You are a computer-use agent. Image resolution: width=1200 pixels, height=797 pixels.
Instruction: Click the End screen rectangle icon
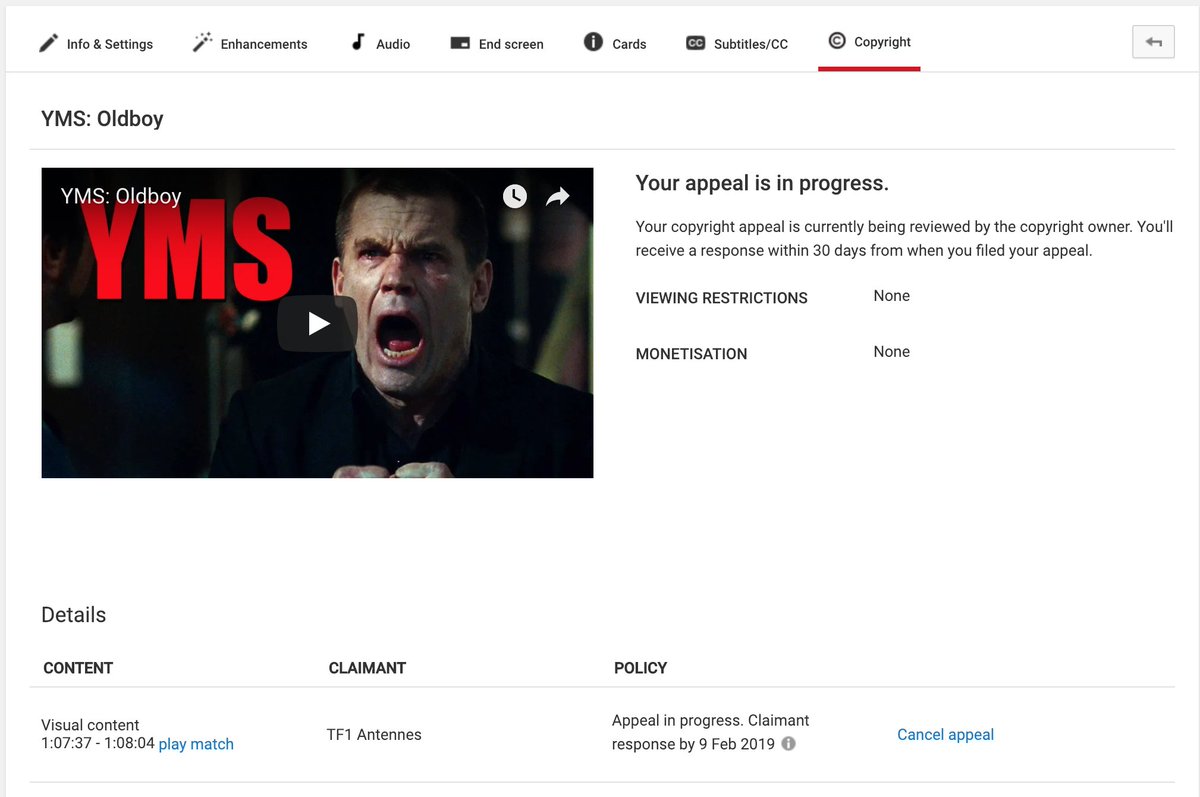coord(460,44)
